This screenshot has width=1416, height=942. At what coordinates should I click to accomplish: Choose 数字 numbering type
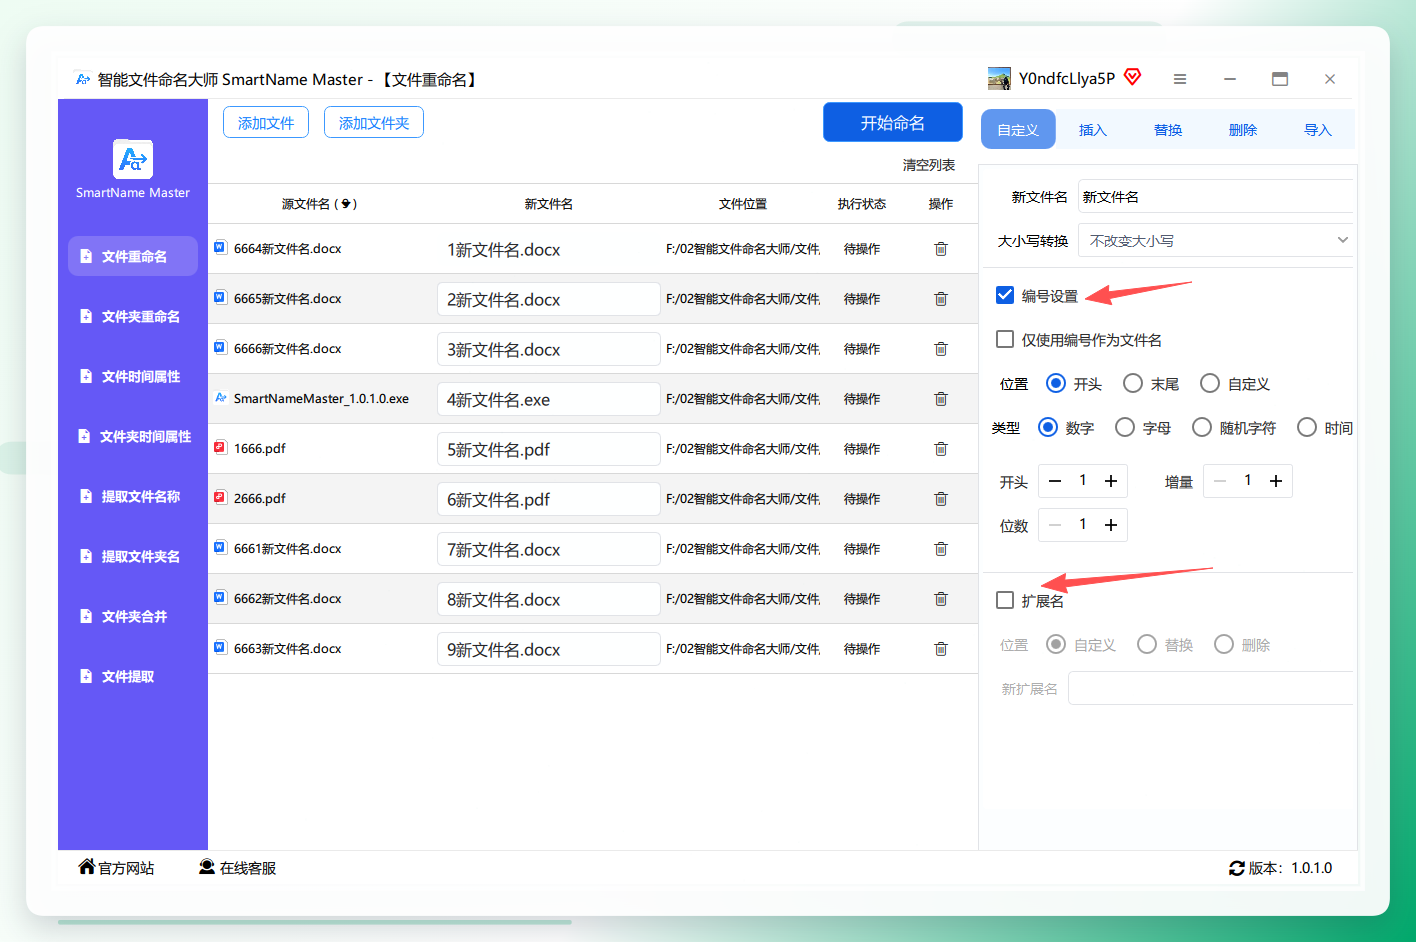pyautogui.click(x=1048, y=427)
